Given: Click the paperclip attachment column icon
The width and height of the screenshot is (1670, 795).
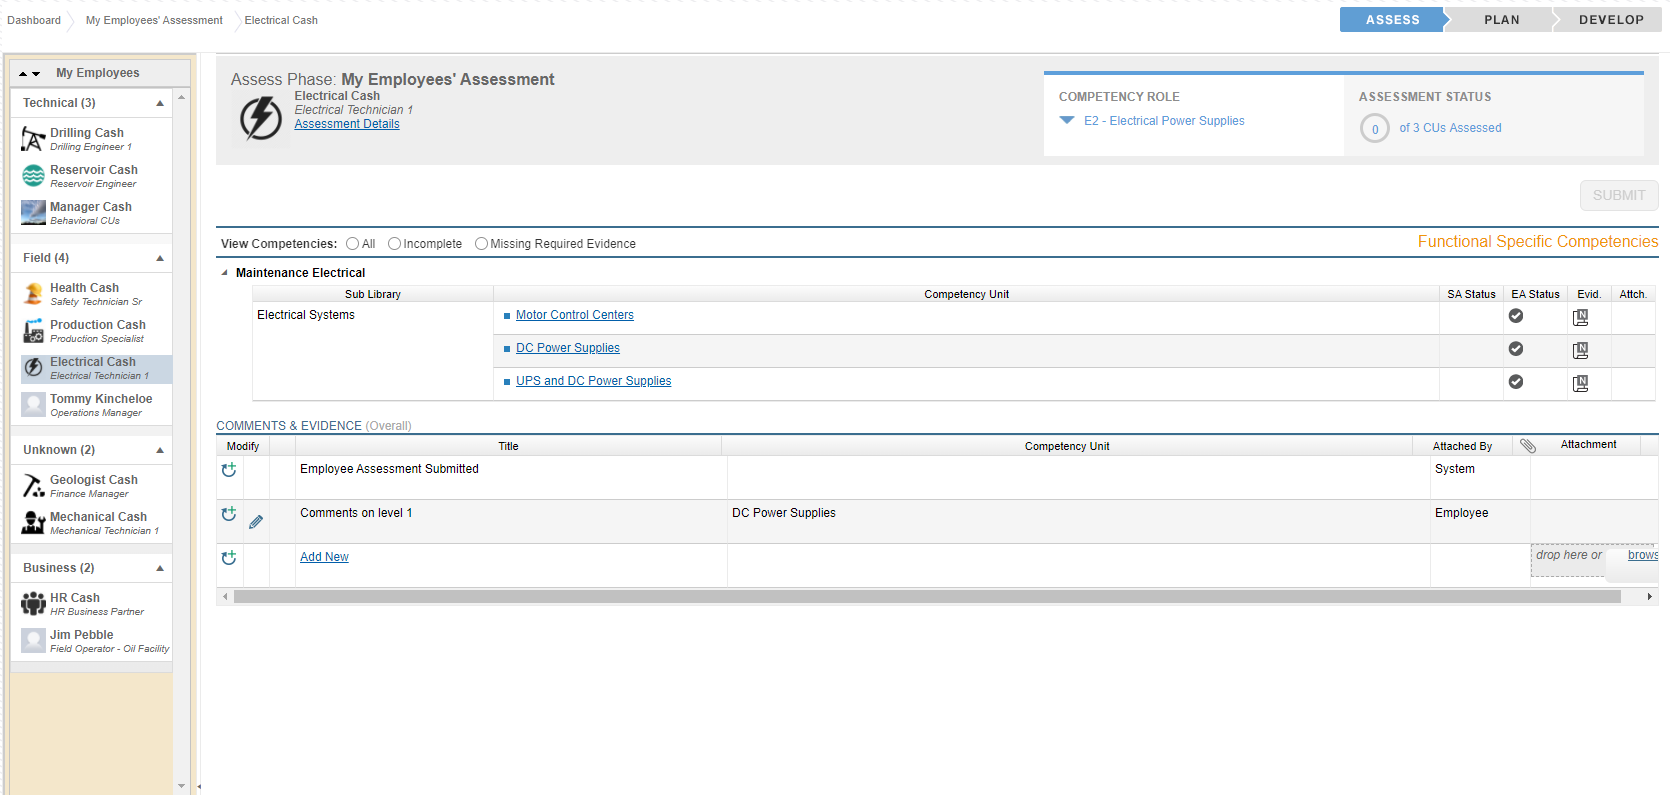Looking at the screenshot, I should [x=1527, y=446].
